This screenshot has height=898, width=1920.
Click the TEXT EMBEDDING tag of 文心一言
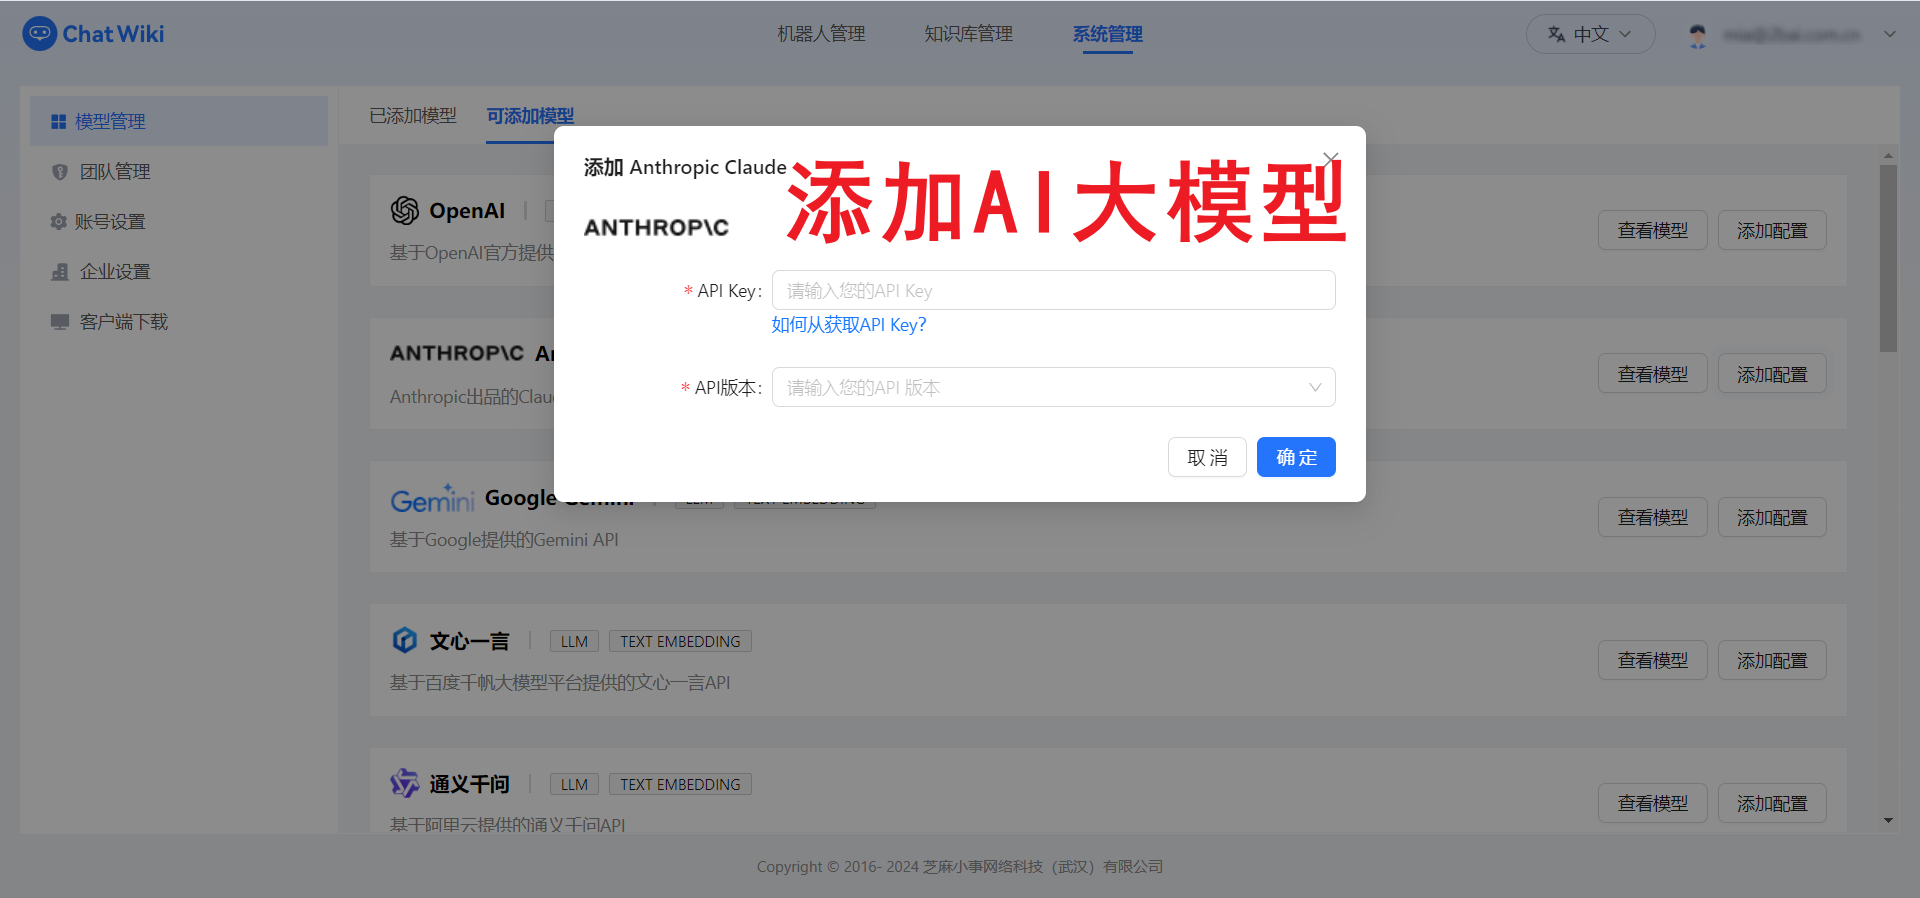click(680, 641)
